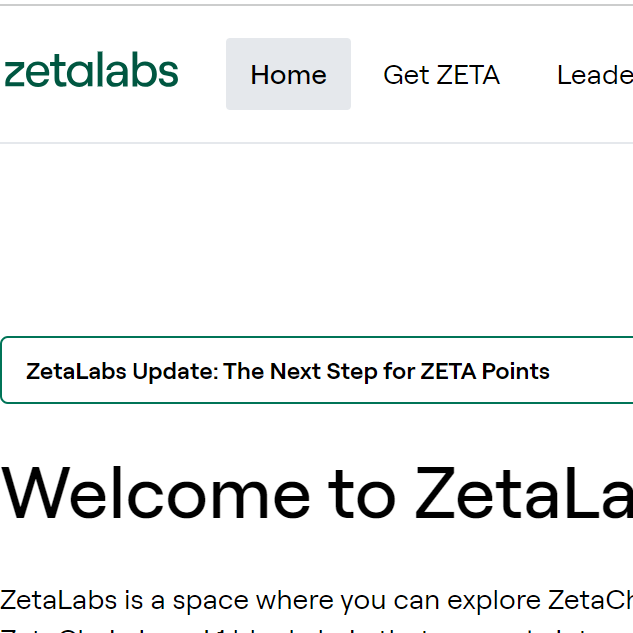Image resolution: width=633 pixels, height=633 pixels.
Task: Click the cut-off "ZetaCh" word in description
Action: [592, 601]
